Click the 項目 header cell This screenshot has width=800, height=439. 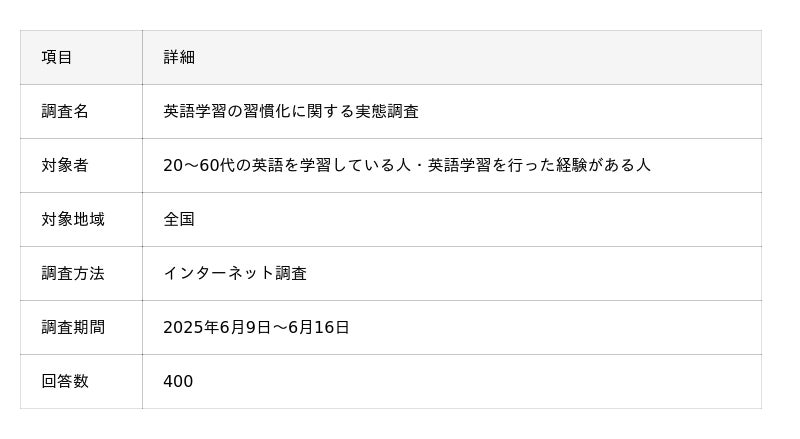81,57
